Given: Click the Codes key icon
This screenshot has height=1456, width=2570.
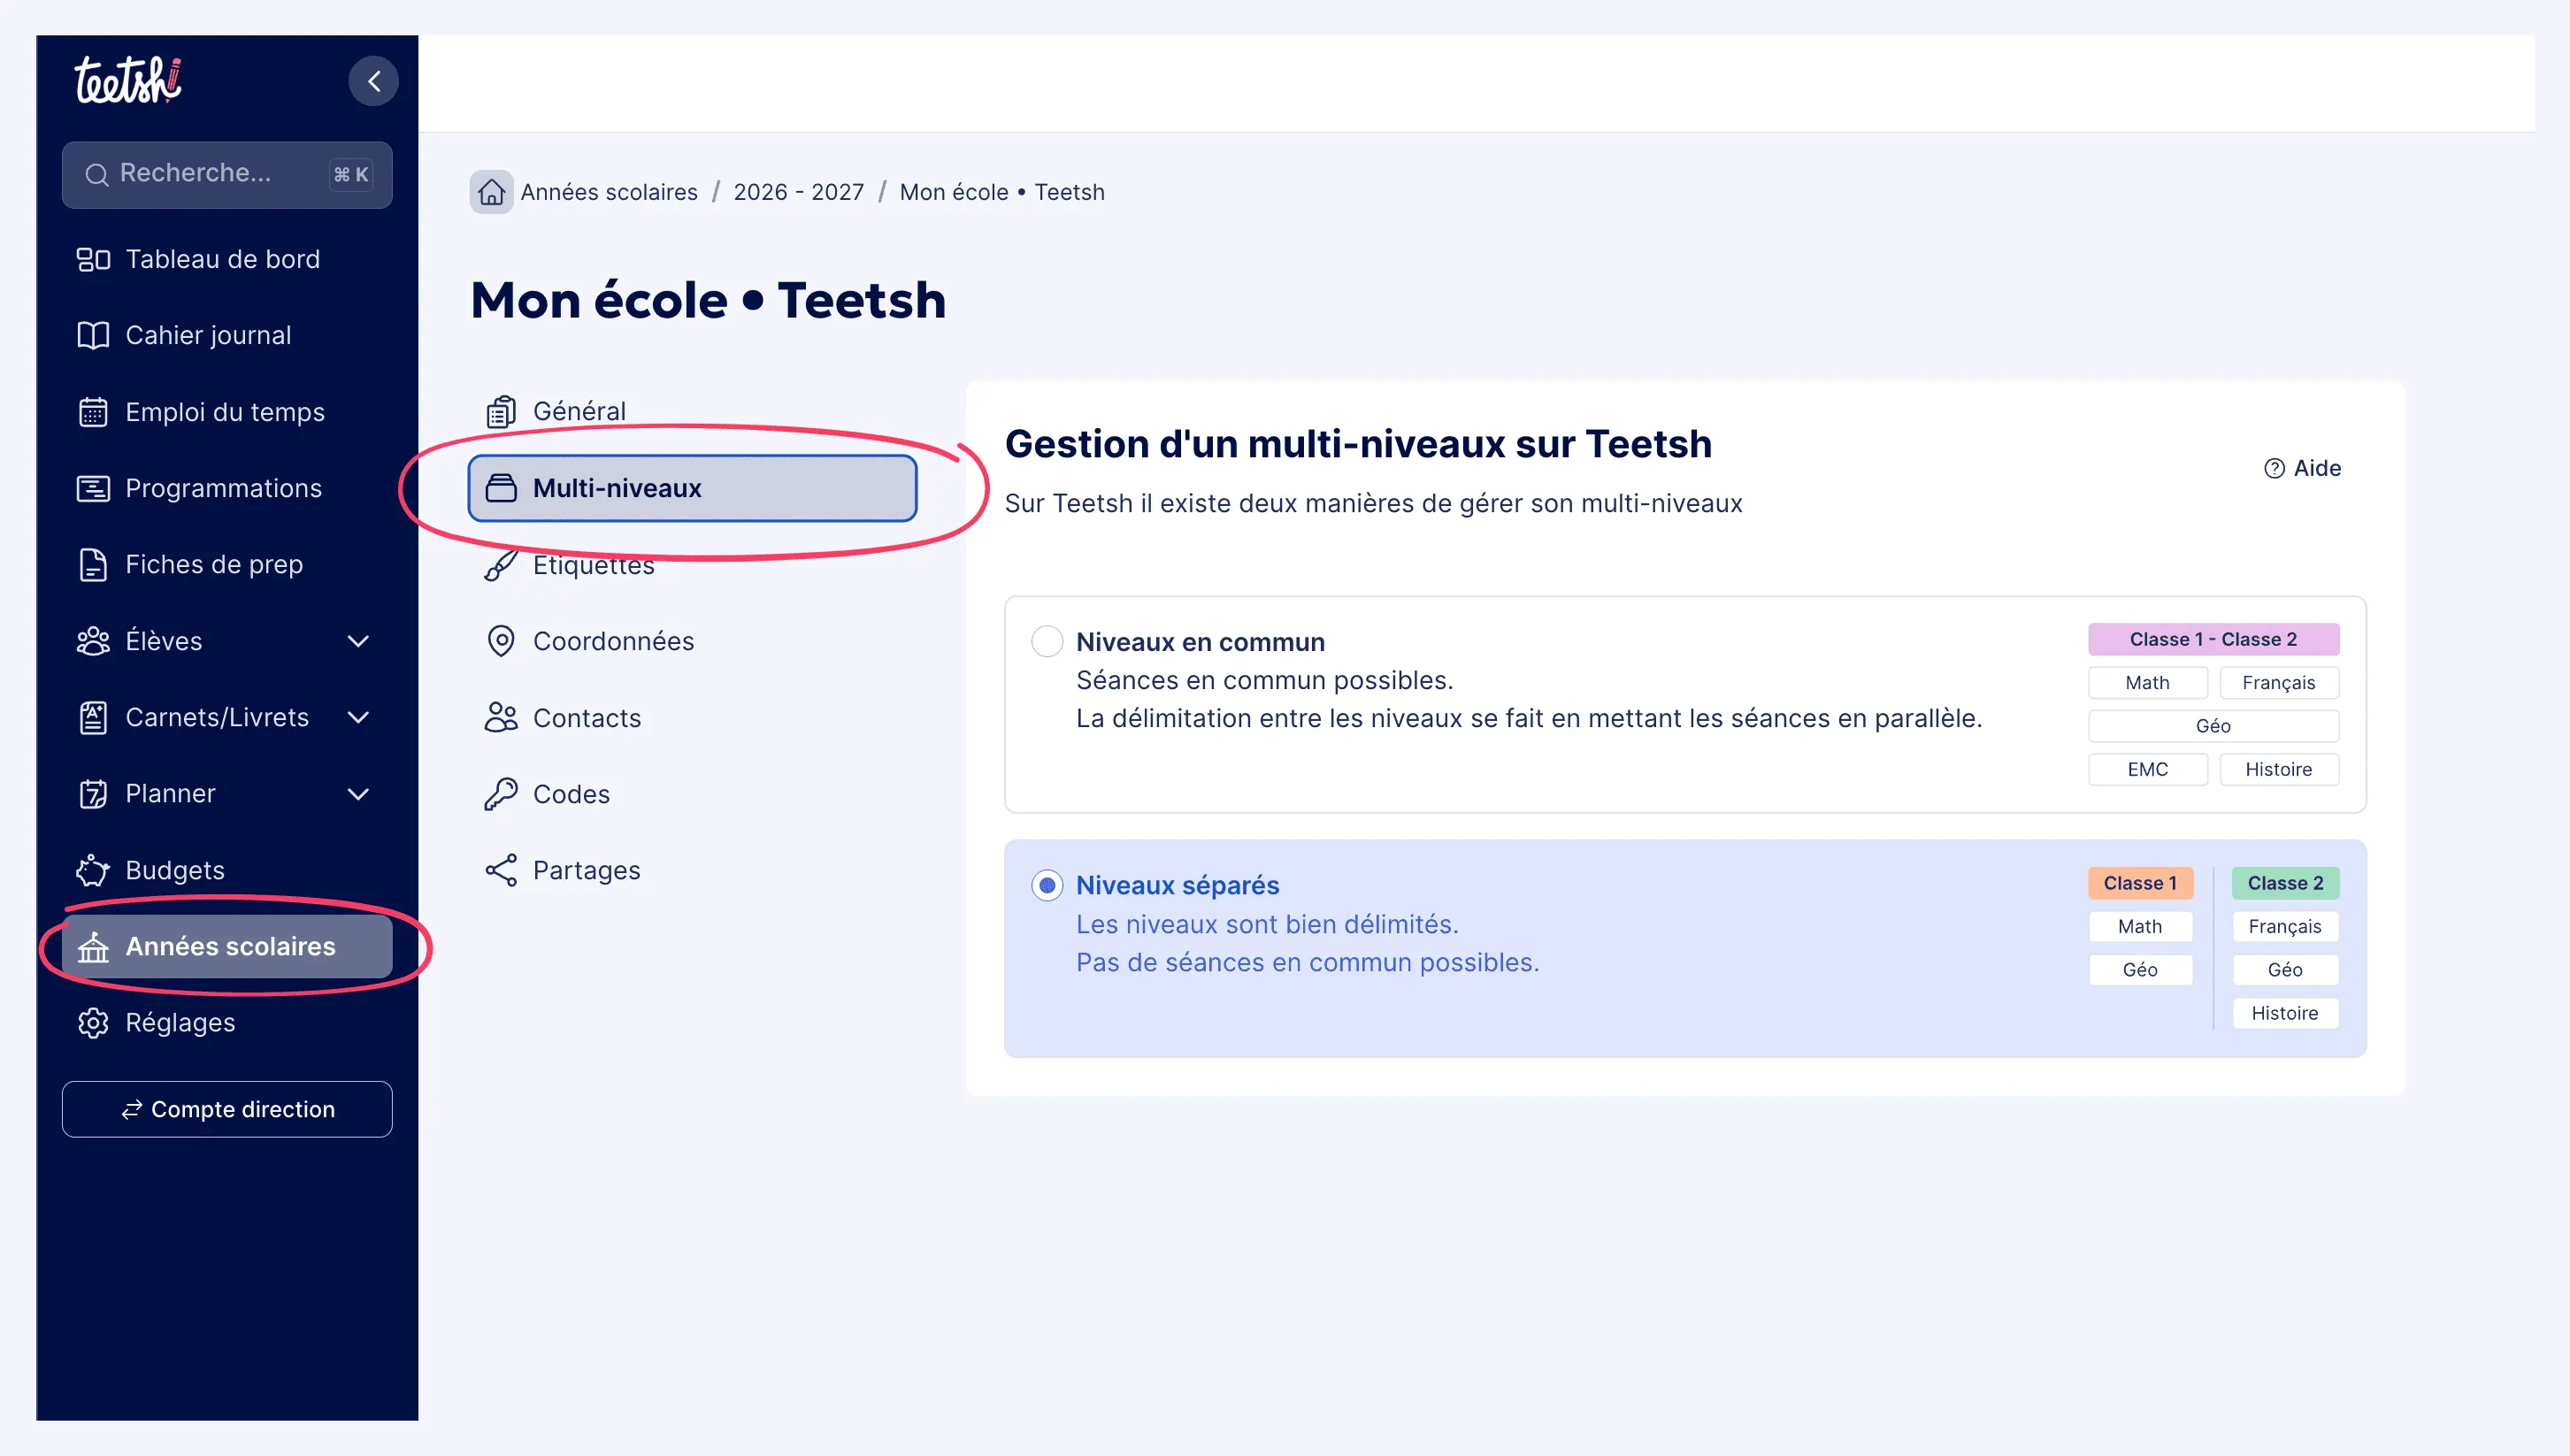Looking at the screenshot, I should pyautogui.click(x=501, y=794).
